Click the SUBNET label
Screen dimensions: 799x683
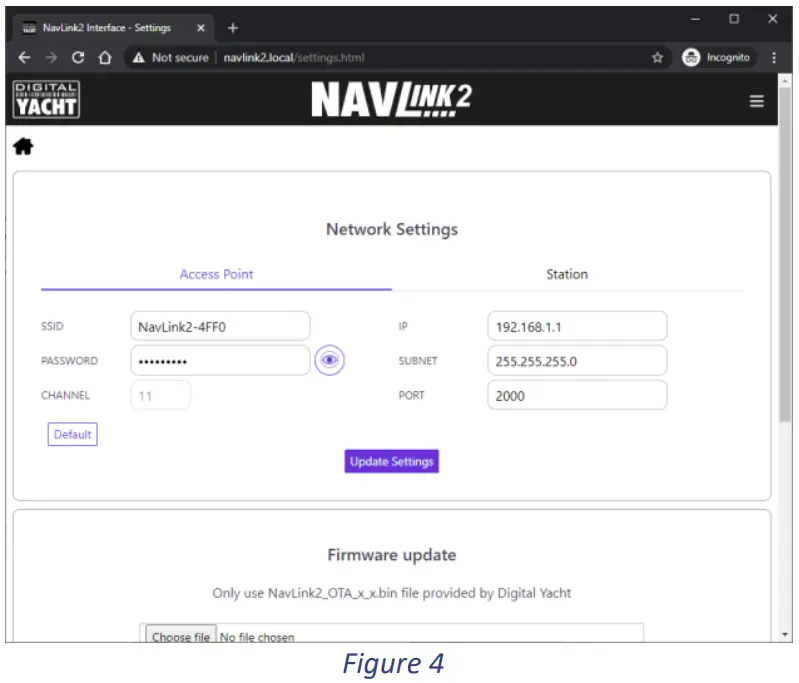tap(418, 361)
